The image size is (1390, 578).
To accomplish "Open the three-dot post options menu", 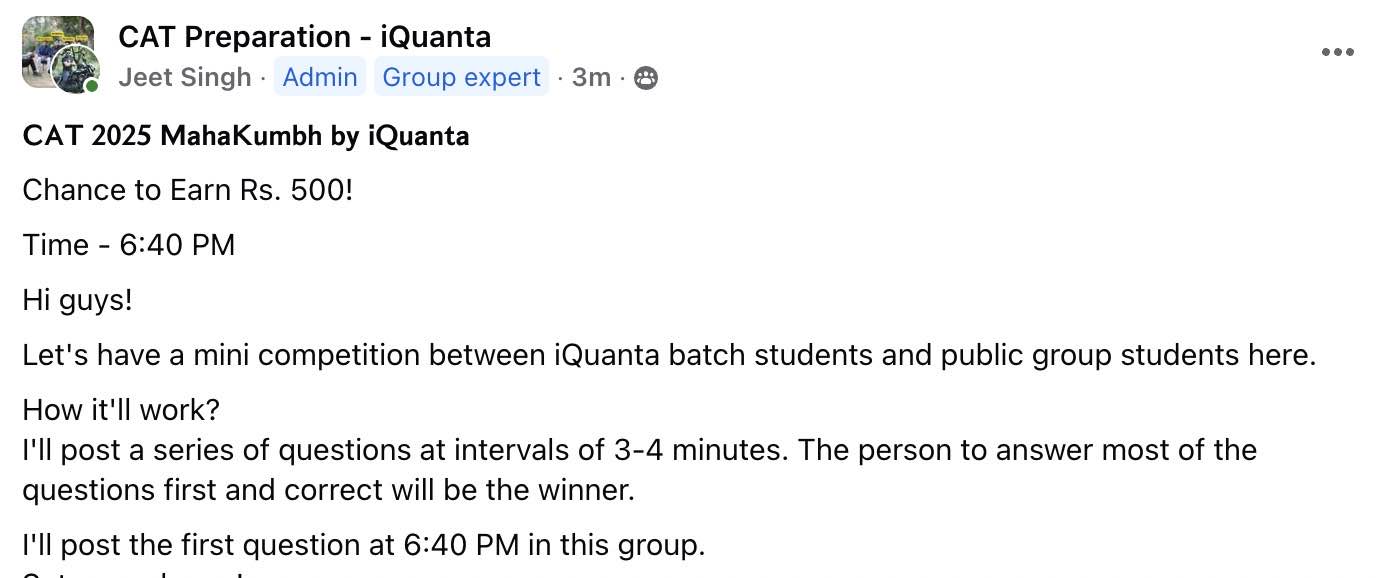I will point(1338,53).
